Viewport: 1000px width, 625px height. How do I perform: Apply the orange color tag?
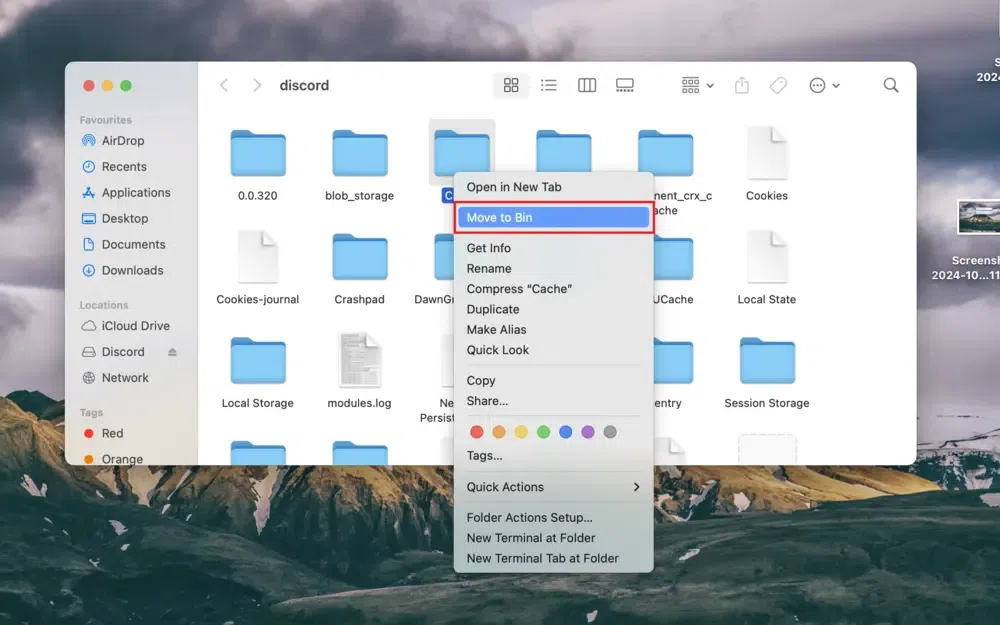[x=499, y=432]
